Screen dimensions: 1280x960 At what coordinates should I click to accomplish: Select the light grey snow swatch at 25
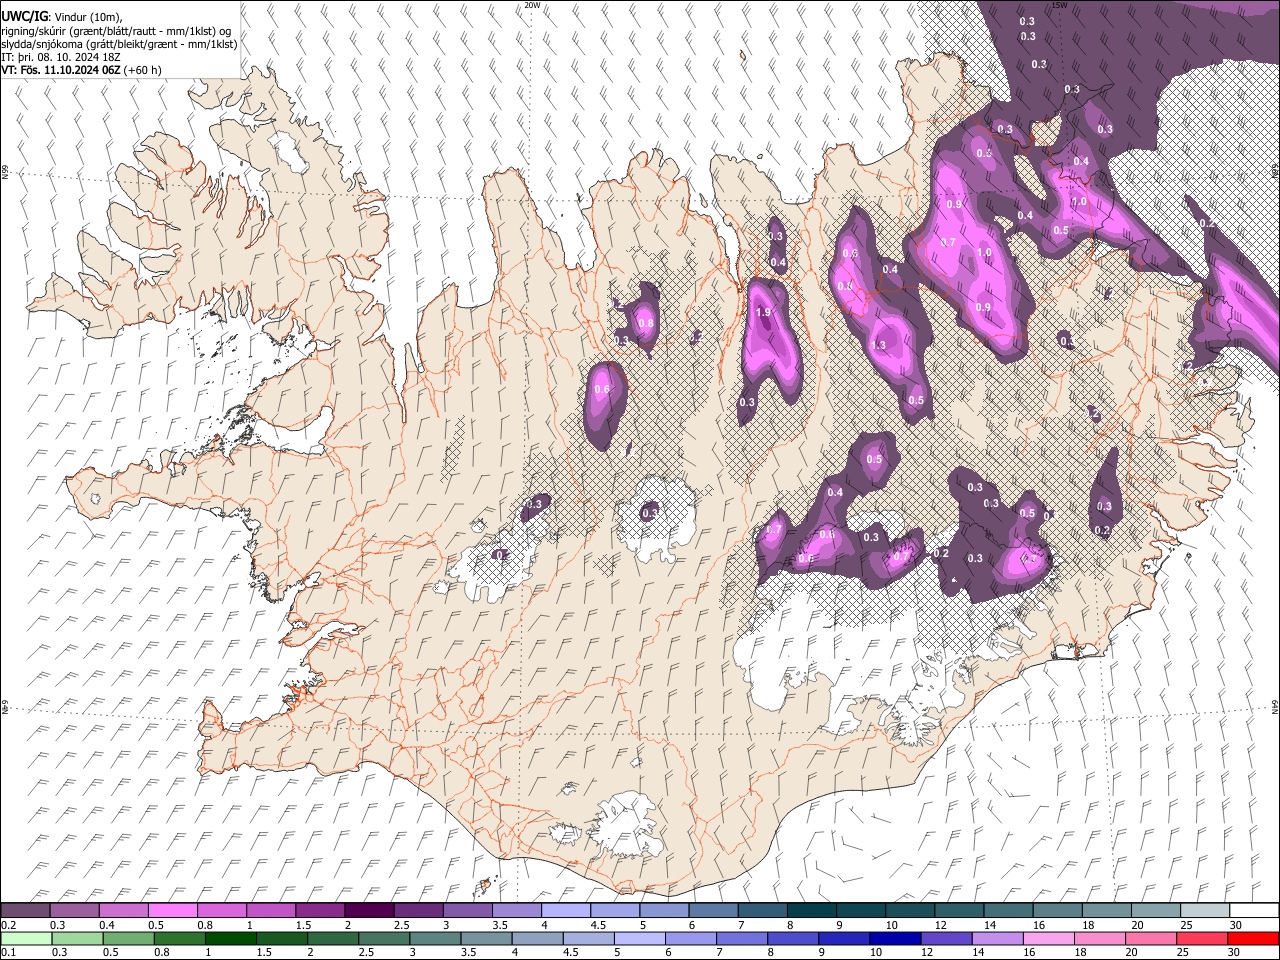pos(1205,911)
